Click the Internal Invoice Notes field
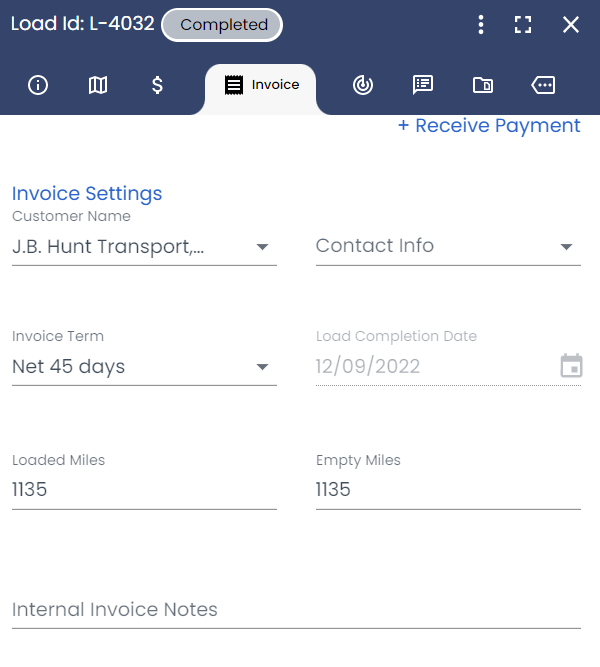 [296, 610]
